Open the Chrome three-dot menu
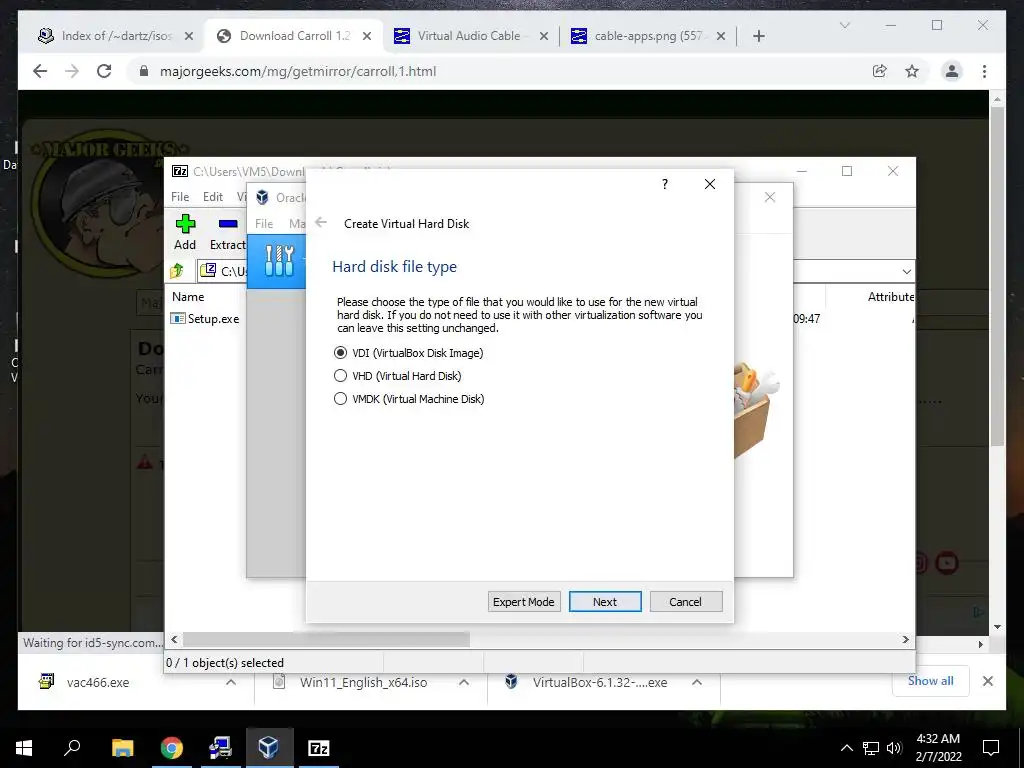The width and height of the screenshot is (1024, 768). 984,71
